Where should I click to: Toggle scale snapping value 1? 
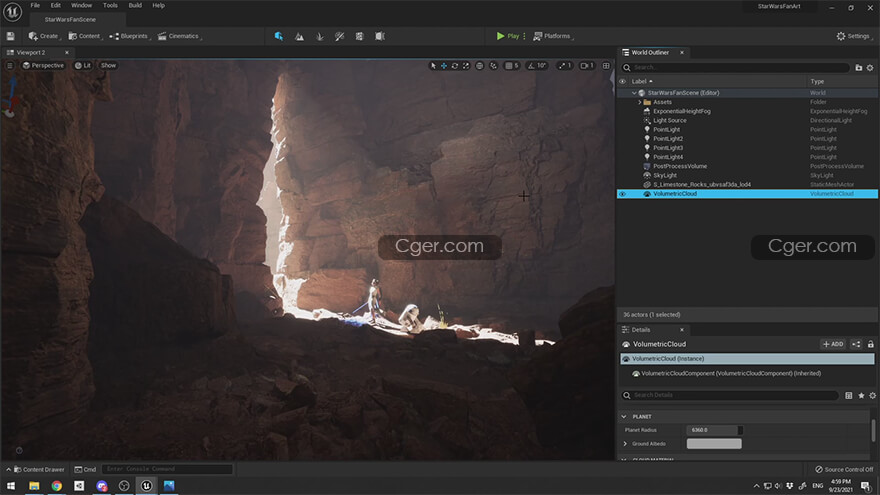(x=565, y=66)
